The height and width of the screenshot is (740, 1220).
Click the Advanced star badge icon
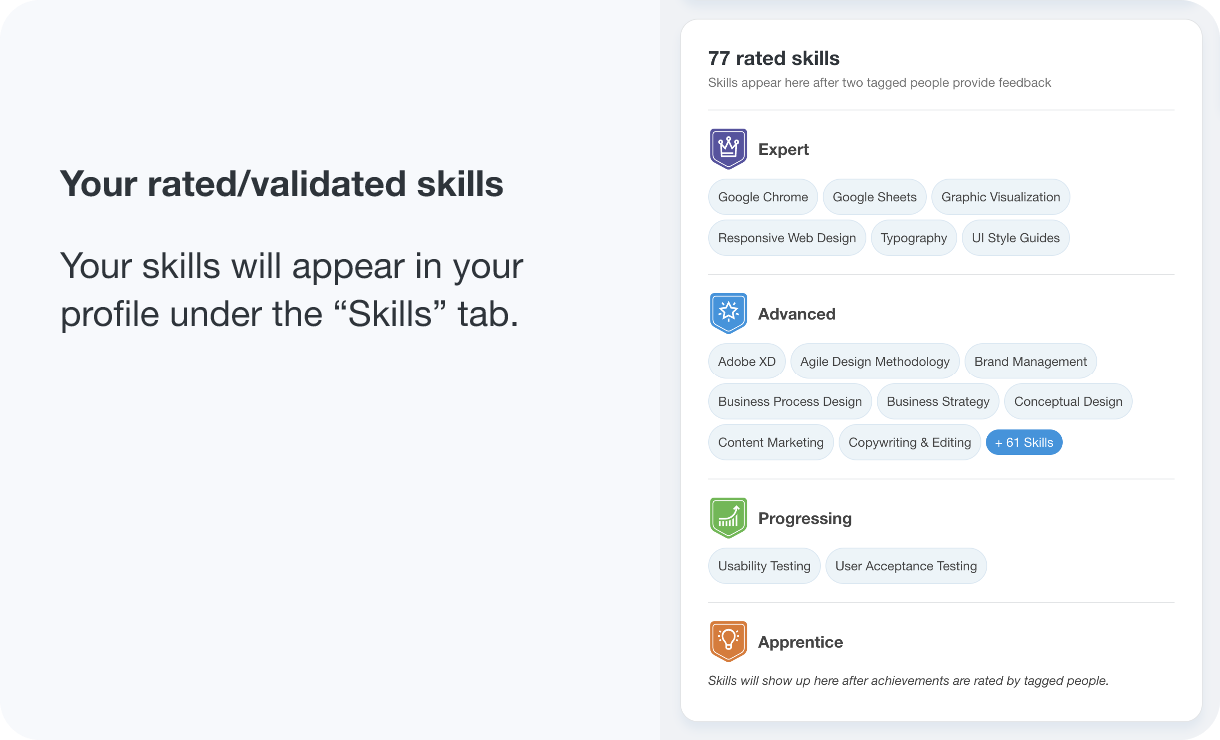[728, 313]
